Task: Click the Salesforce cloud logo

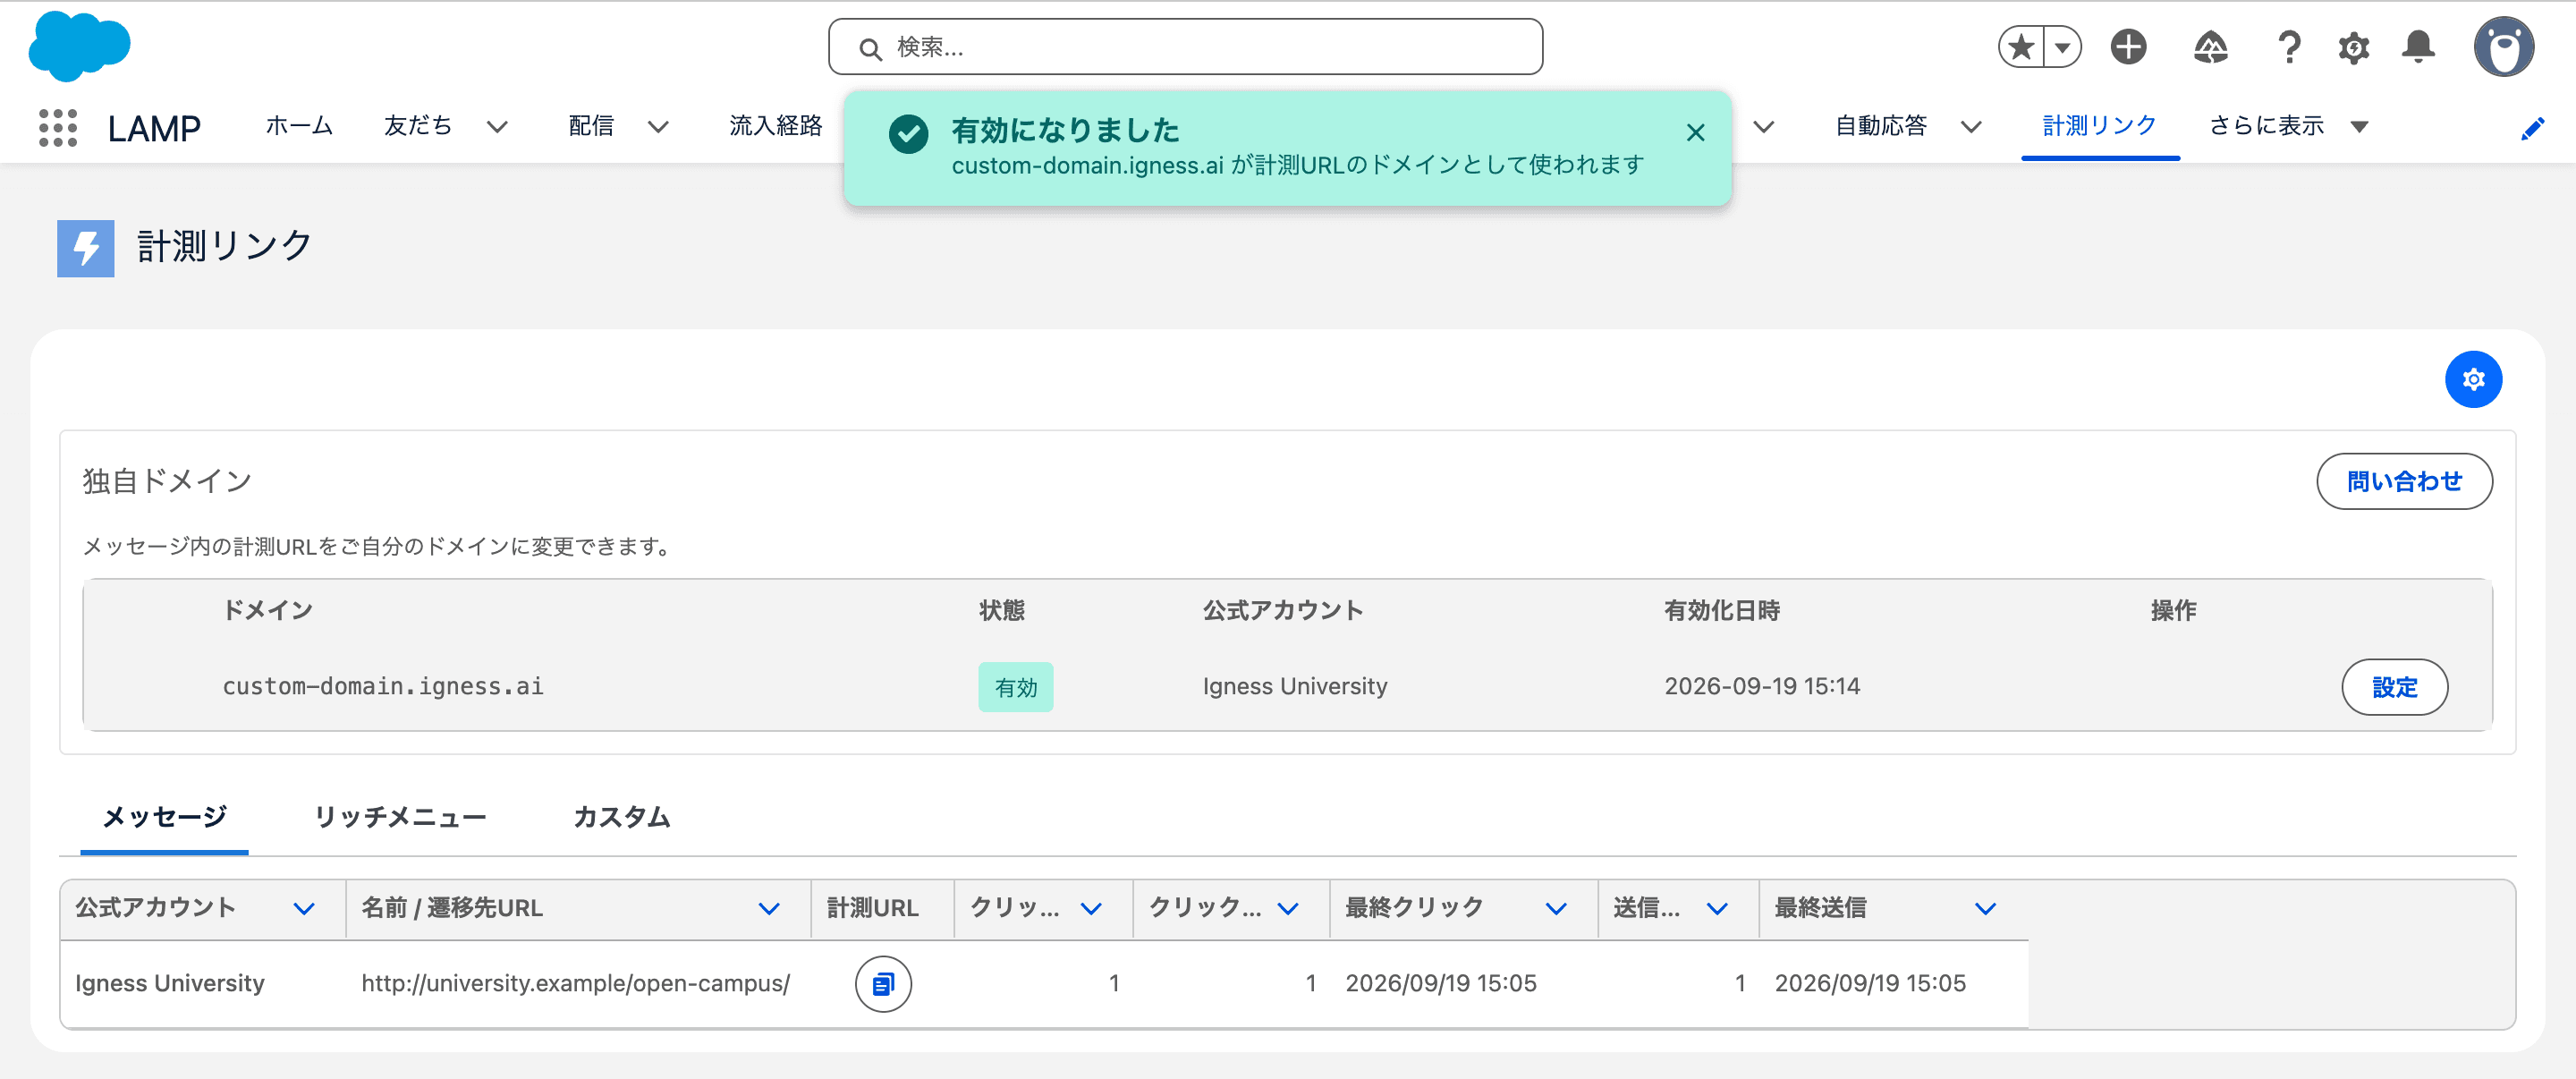Action: pyautogui.click(x=79, y=46)
